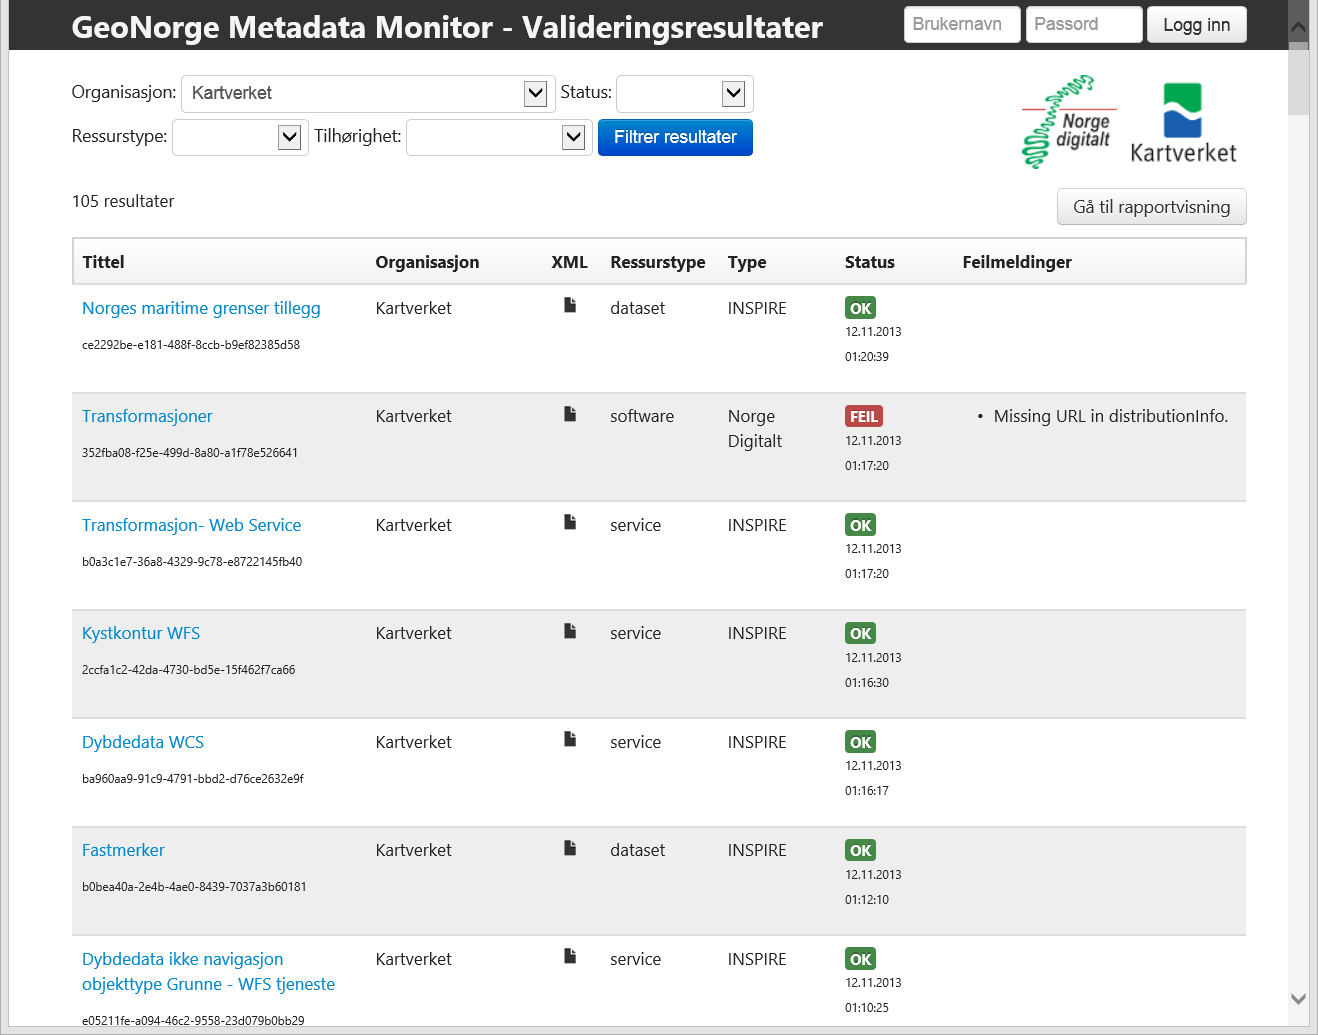Open XML icon for Transformasjon- Web Service
Screen dimensions: 1318x1035
coord(570,522)
